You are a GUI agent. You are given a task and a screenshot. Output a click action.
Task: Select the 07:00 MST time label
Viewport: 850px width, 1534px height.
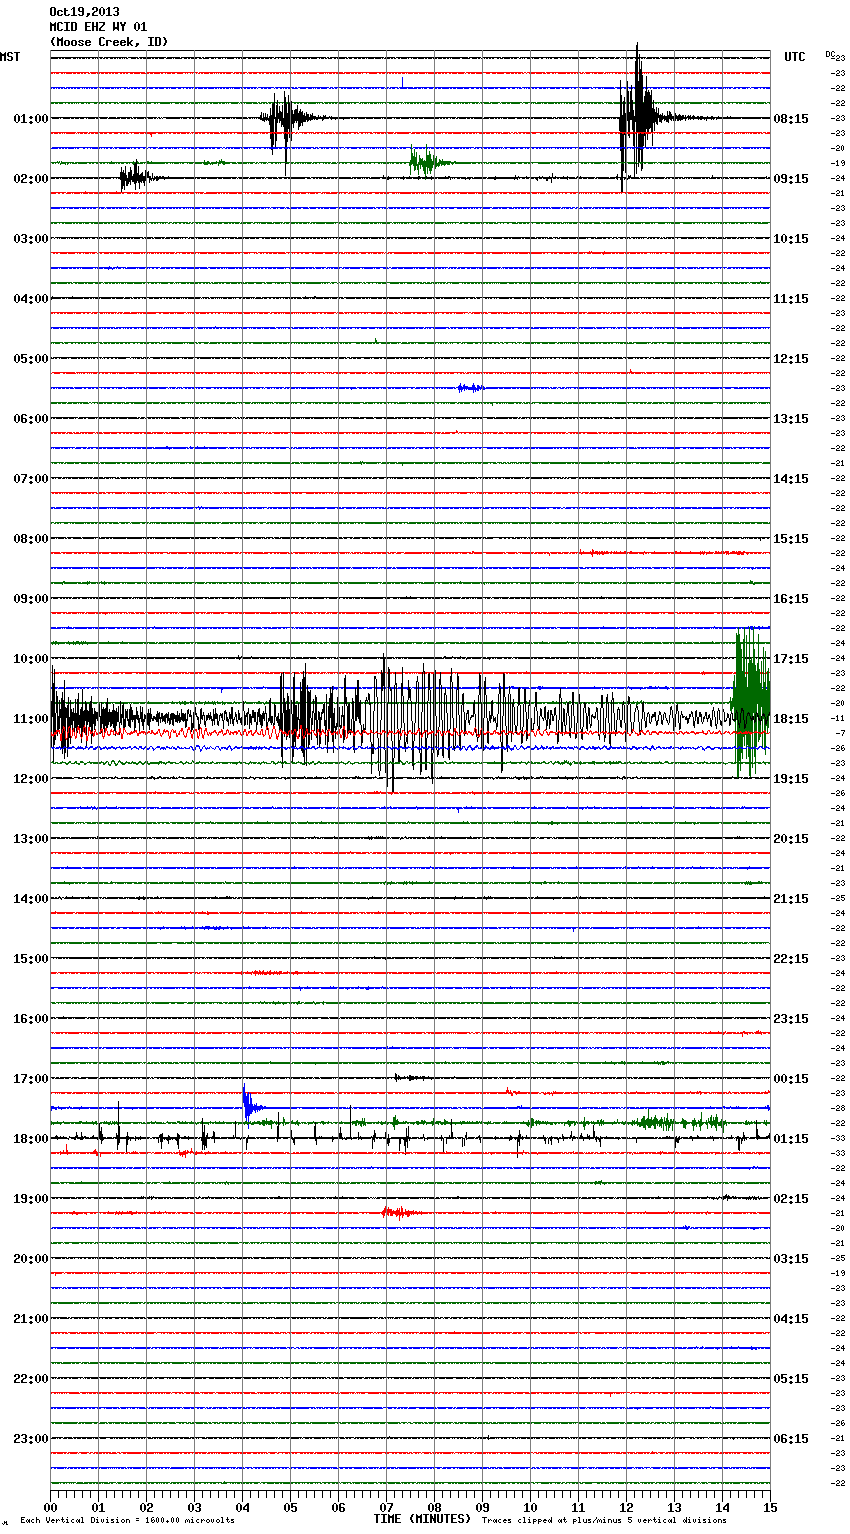(x=31, y=479)
